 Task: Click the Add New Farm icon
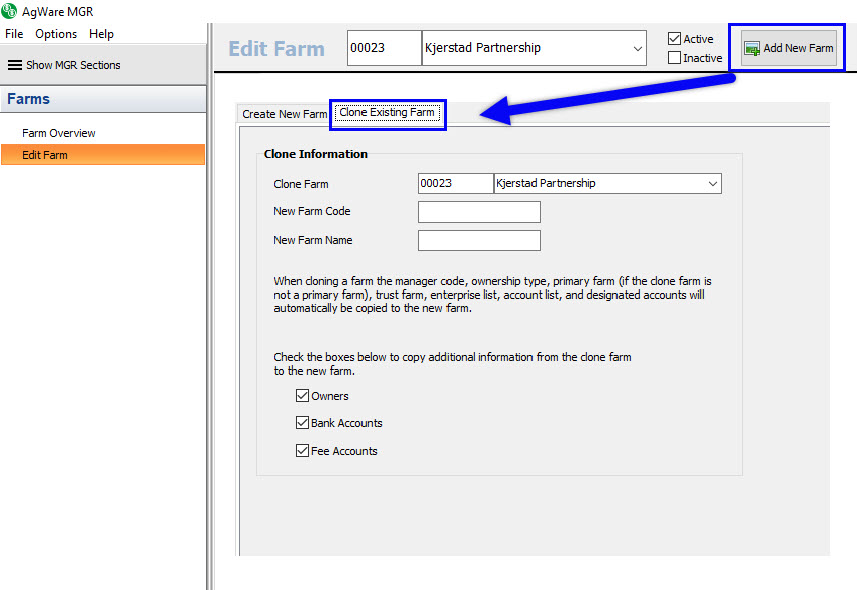click(x=752, y=48)
